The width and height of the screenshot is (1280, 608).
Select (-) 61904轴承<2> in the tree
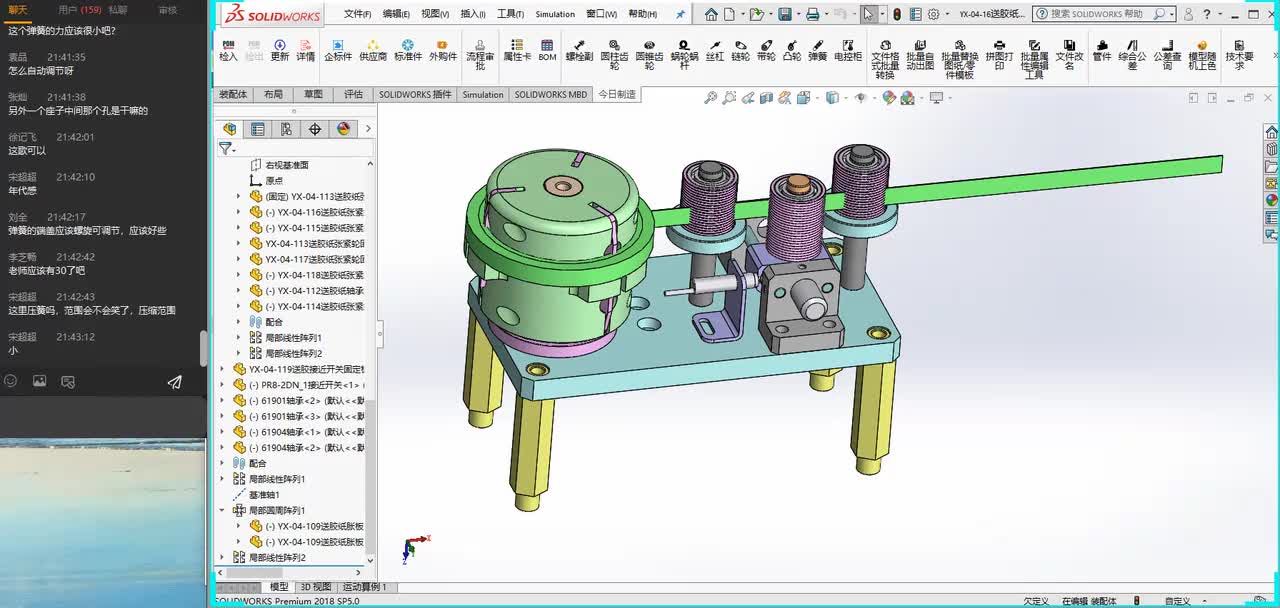[x=299, y=448]
